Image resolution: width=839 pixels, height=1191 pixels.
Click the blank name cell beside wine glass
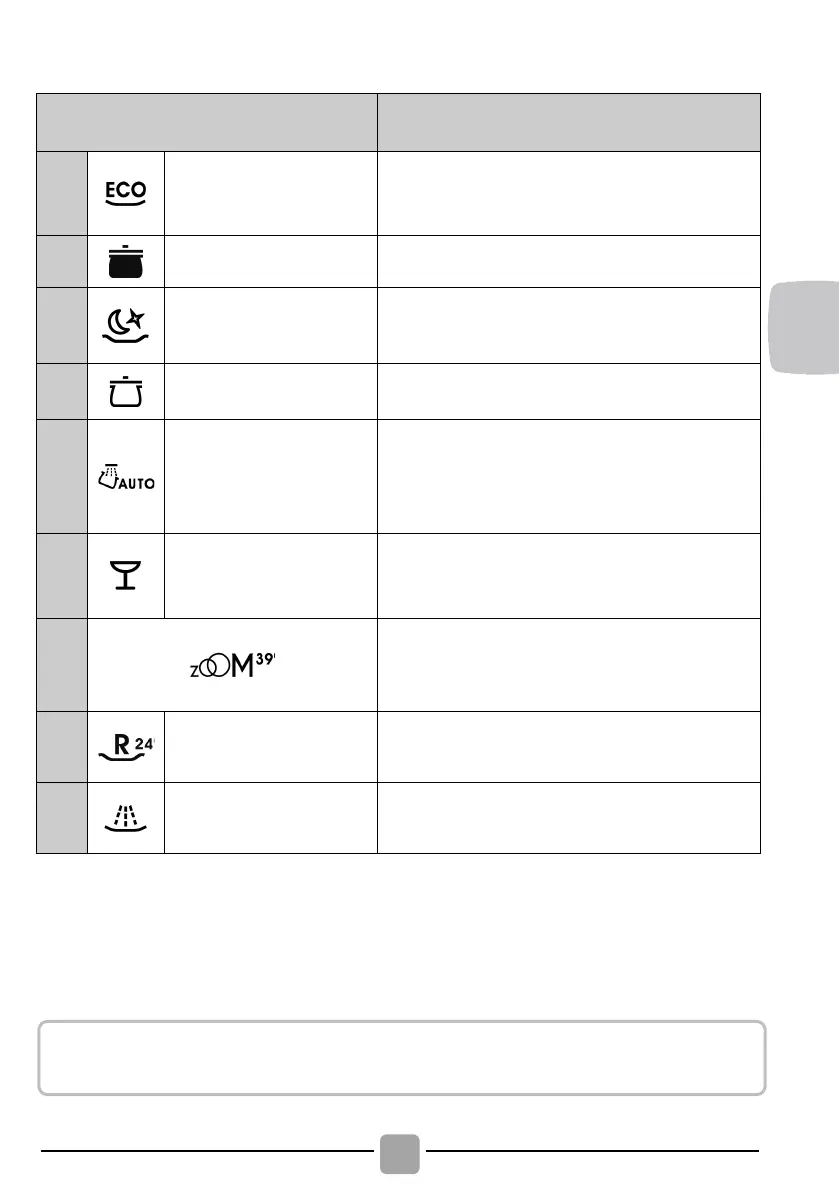(270, 575)
